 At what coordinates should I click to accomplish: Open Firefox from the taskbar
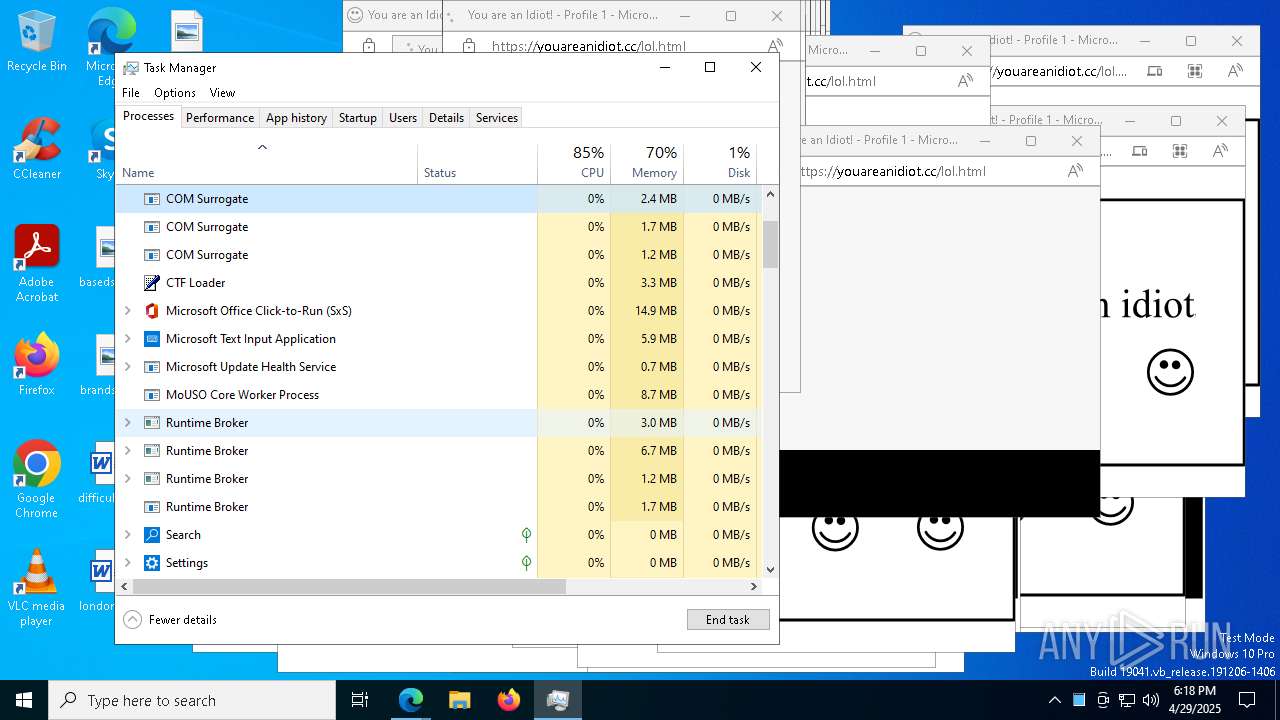point(509,700)
